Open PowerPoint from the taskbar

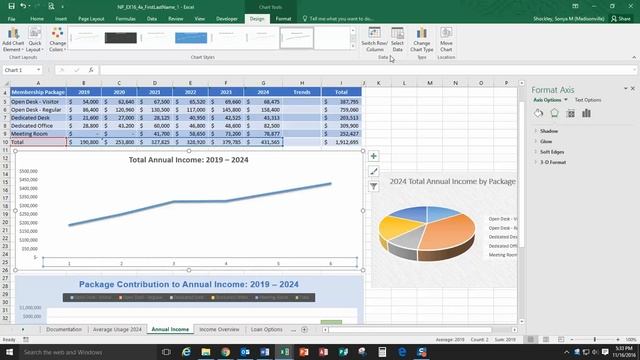[x=304, y=352]
